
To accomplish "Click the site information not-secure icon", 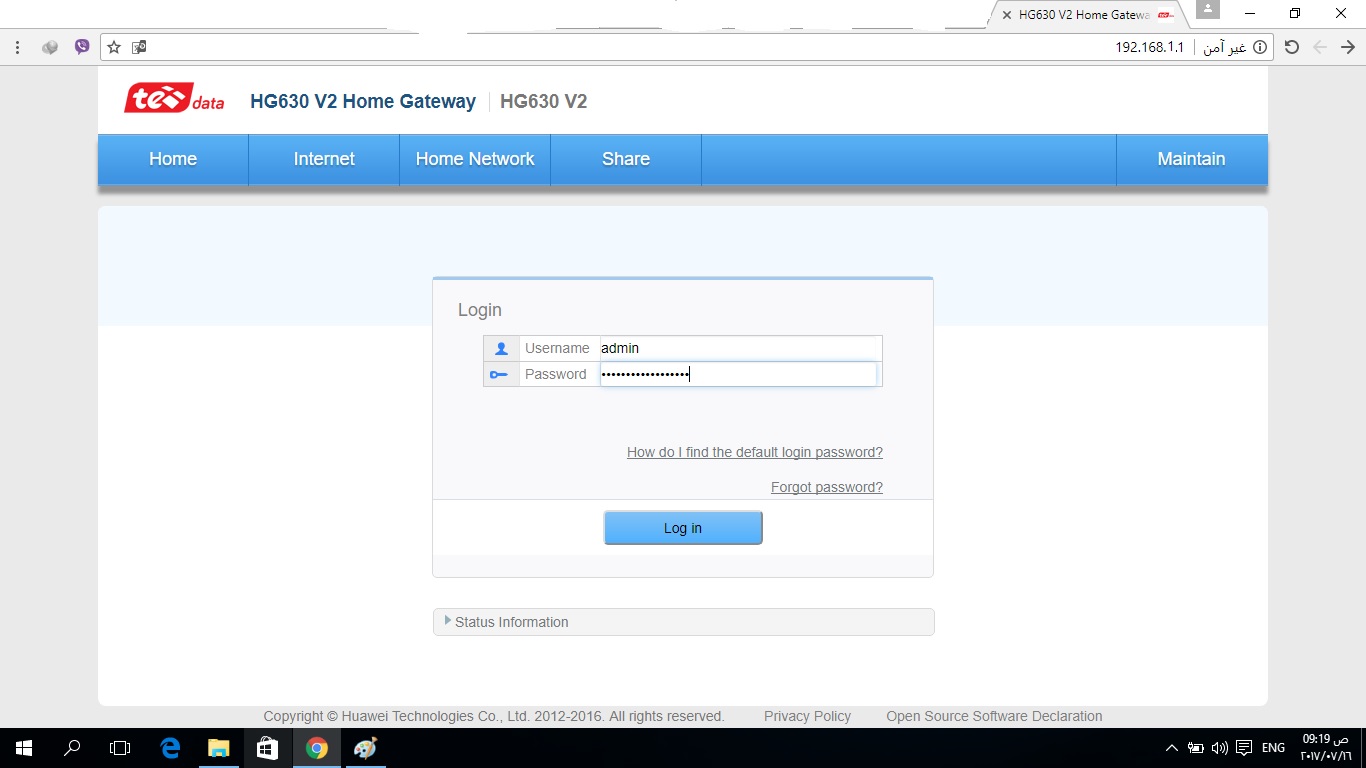I will 1260,47.
